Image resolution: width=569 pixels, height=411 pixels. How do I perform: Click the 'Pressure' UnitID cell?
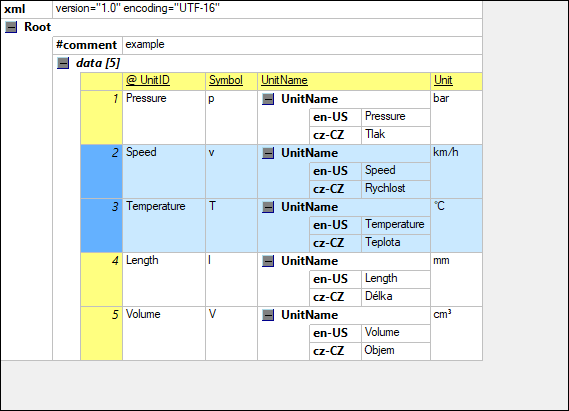pyautogui.click(x=164, y=118)
